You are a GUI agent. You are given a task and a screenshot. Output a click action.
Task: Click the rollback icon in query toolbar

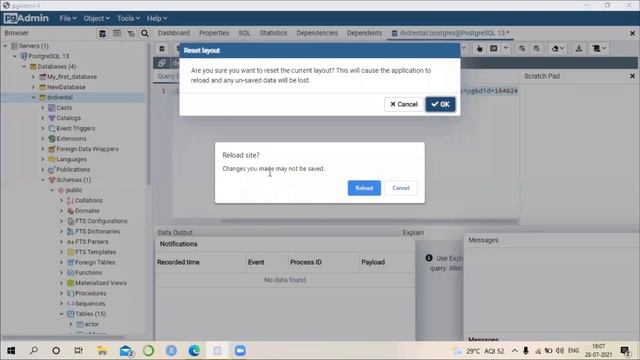(x=536, y=49)
